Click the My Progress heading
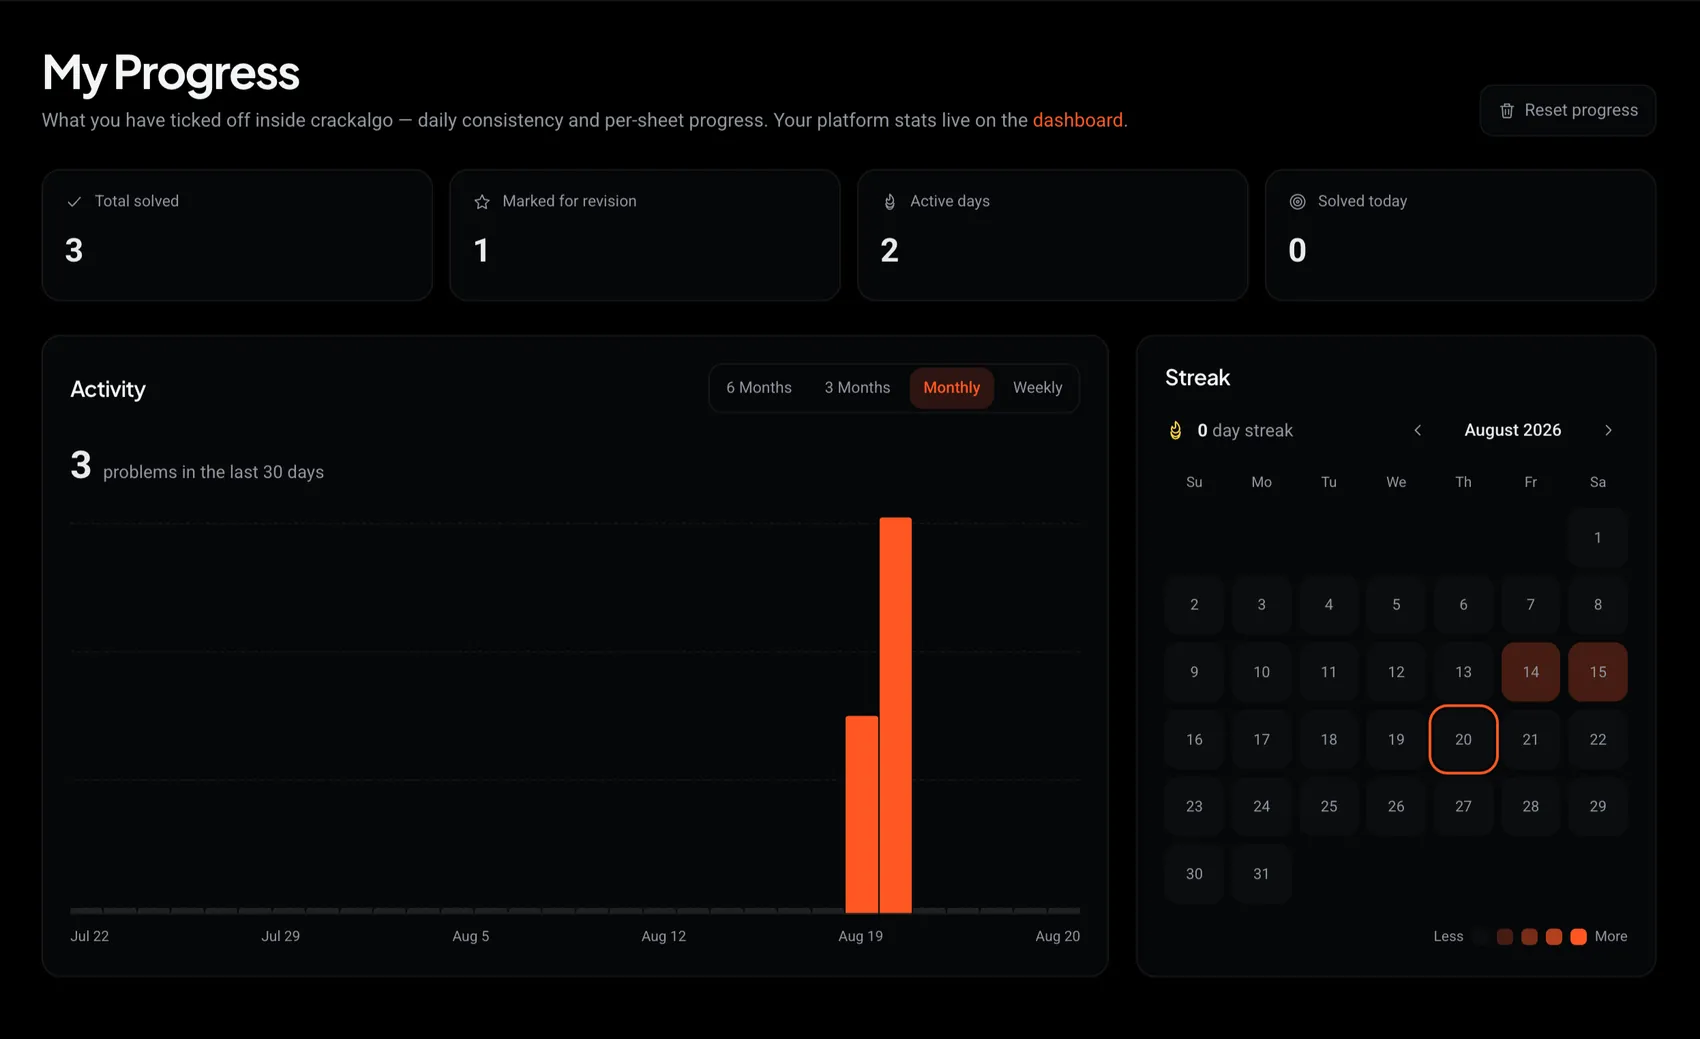This screenshot has height=1039, width=1700. coord(171,73)
